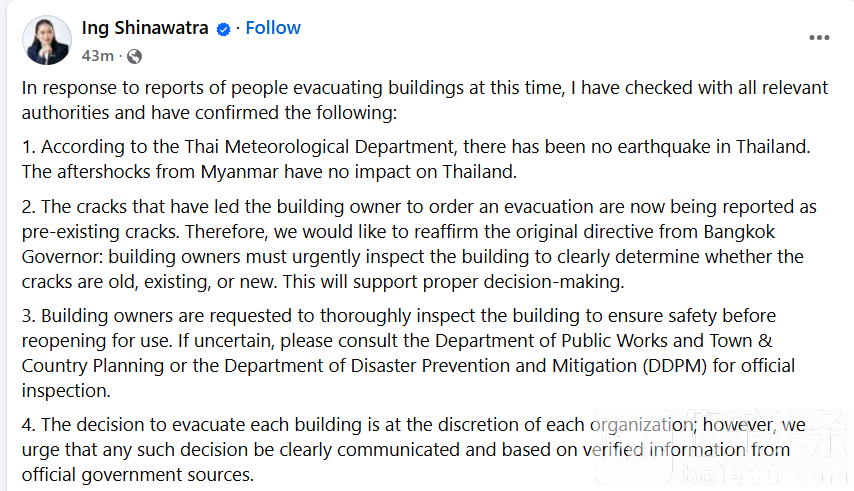Click the faint watermark in the corner
Viewport: 854px width, 491px height.
723,446
